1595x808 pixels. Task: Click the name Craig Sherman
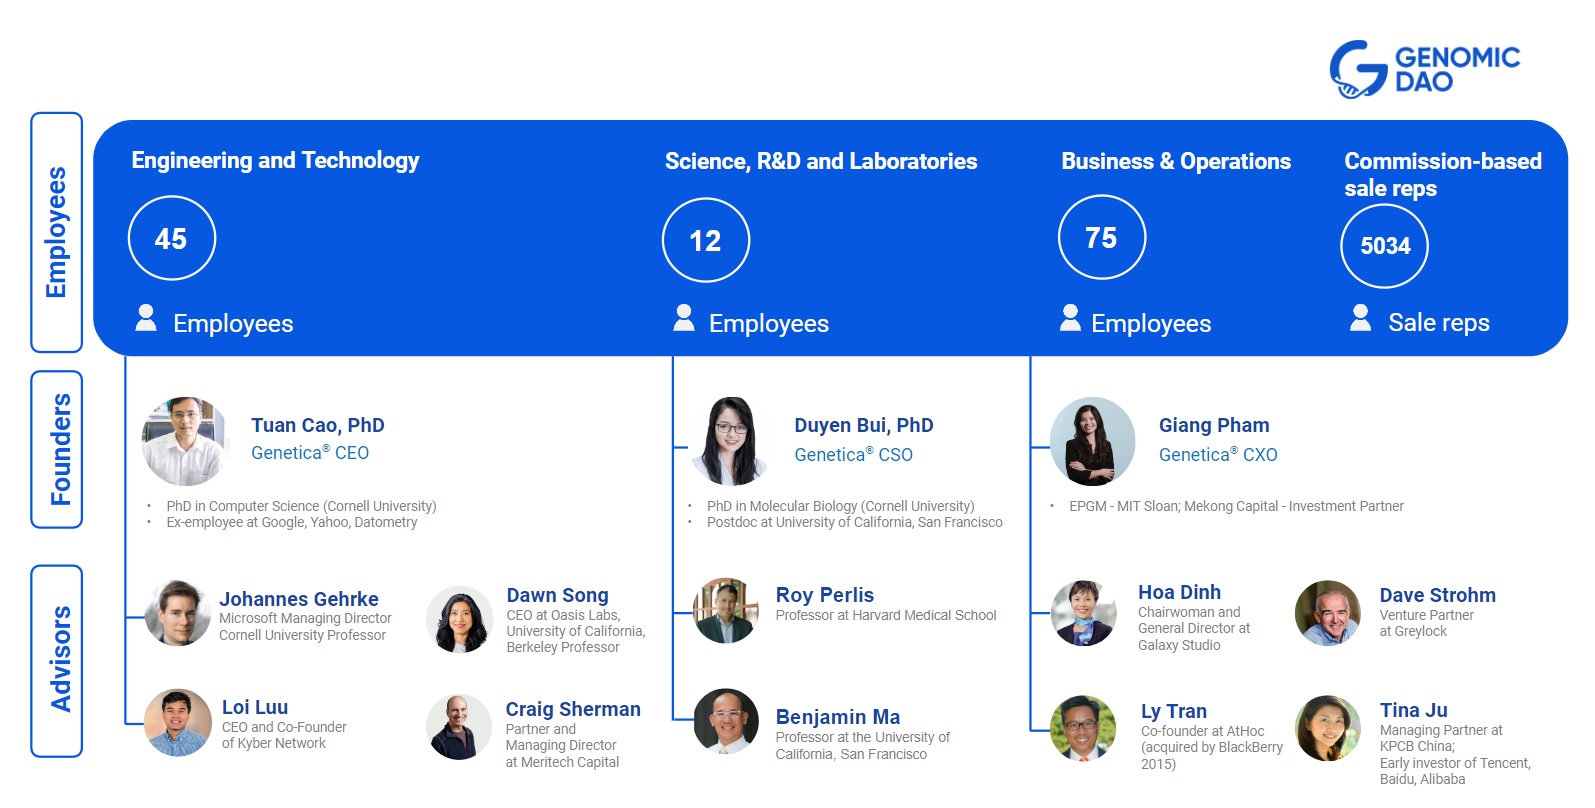tap(573, 709)
